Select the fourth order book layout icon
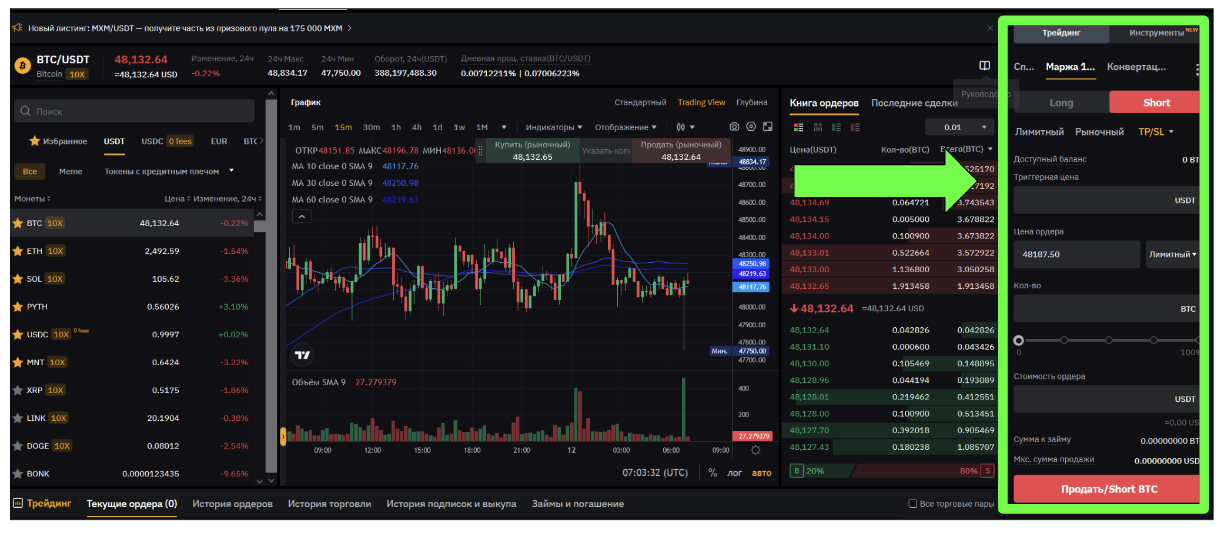 click(x=856, y=127)
